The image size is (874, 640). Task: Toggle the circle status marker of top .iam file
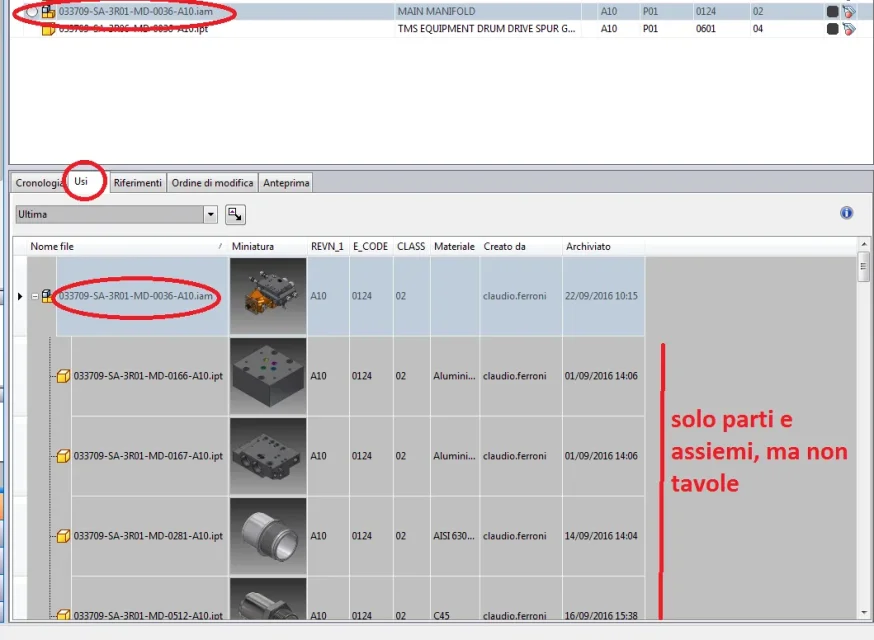click(32, 12)
